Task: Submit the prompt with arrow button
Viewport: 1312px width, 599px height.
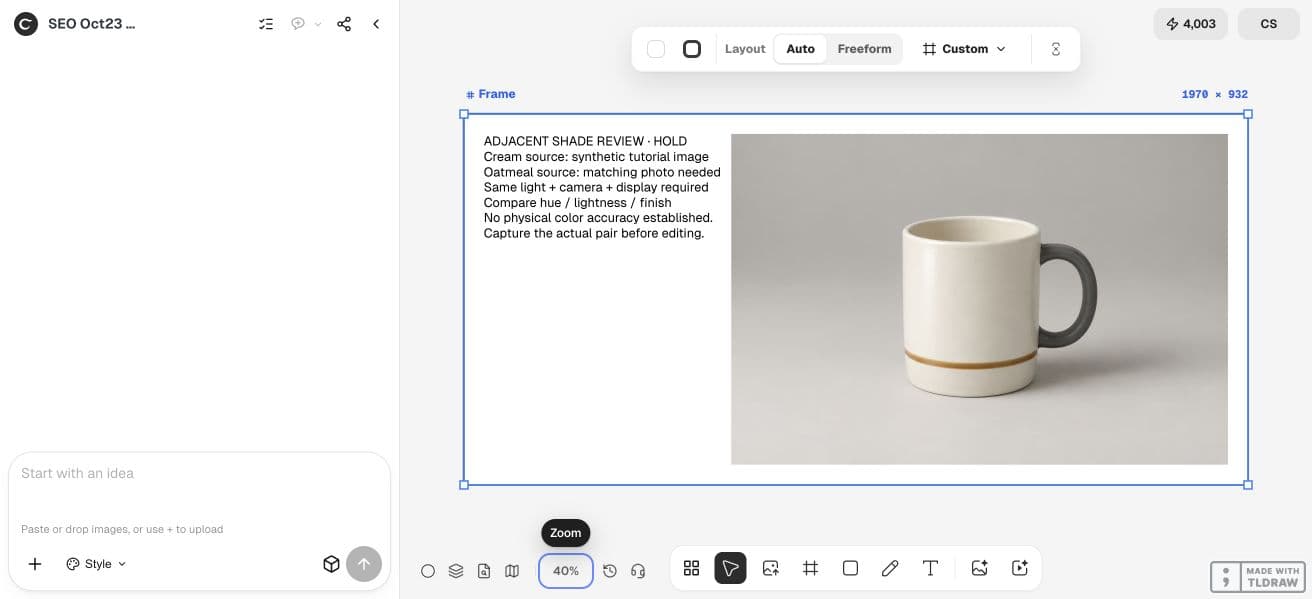Action: coord(364,564)
